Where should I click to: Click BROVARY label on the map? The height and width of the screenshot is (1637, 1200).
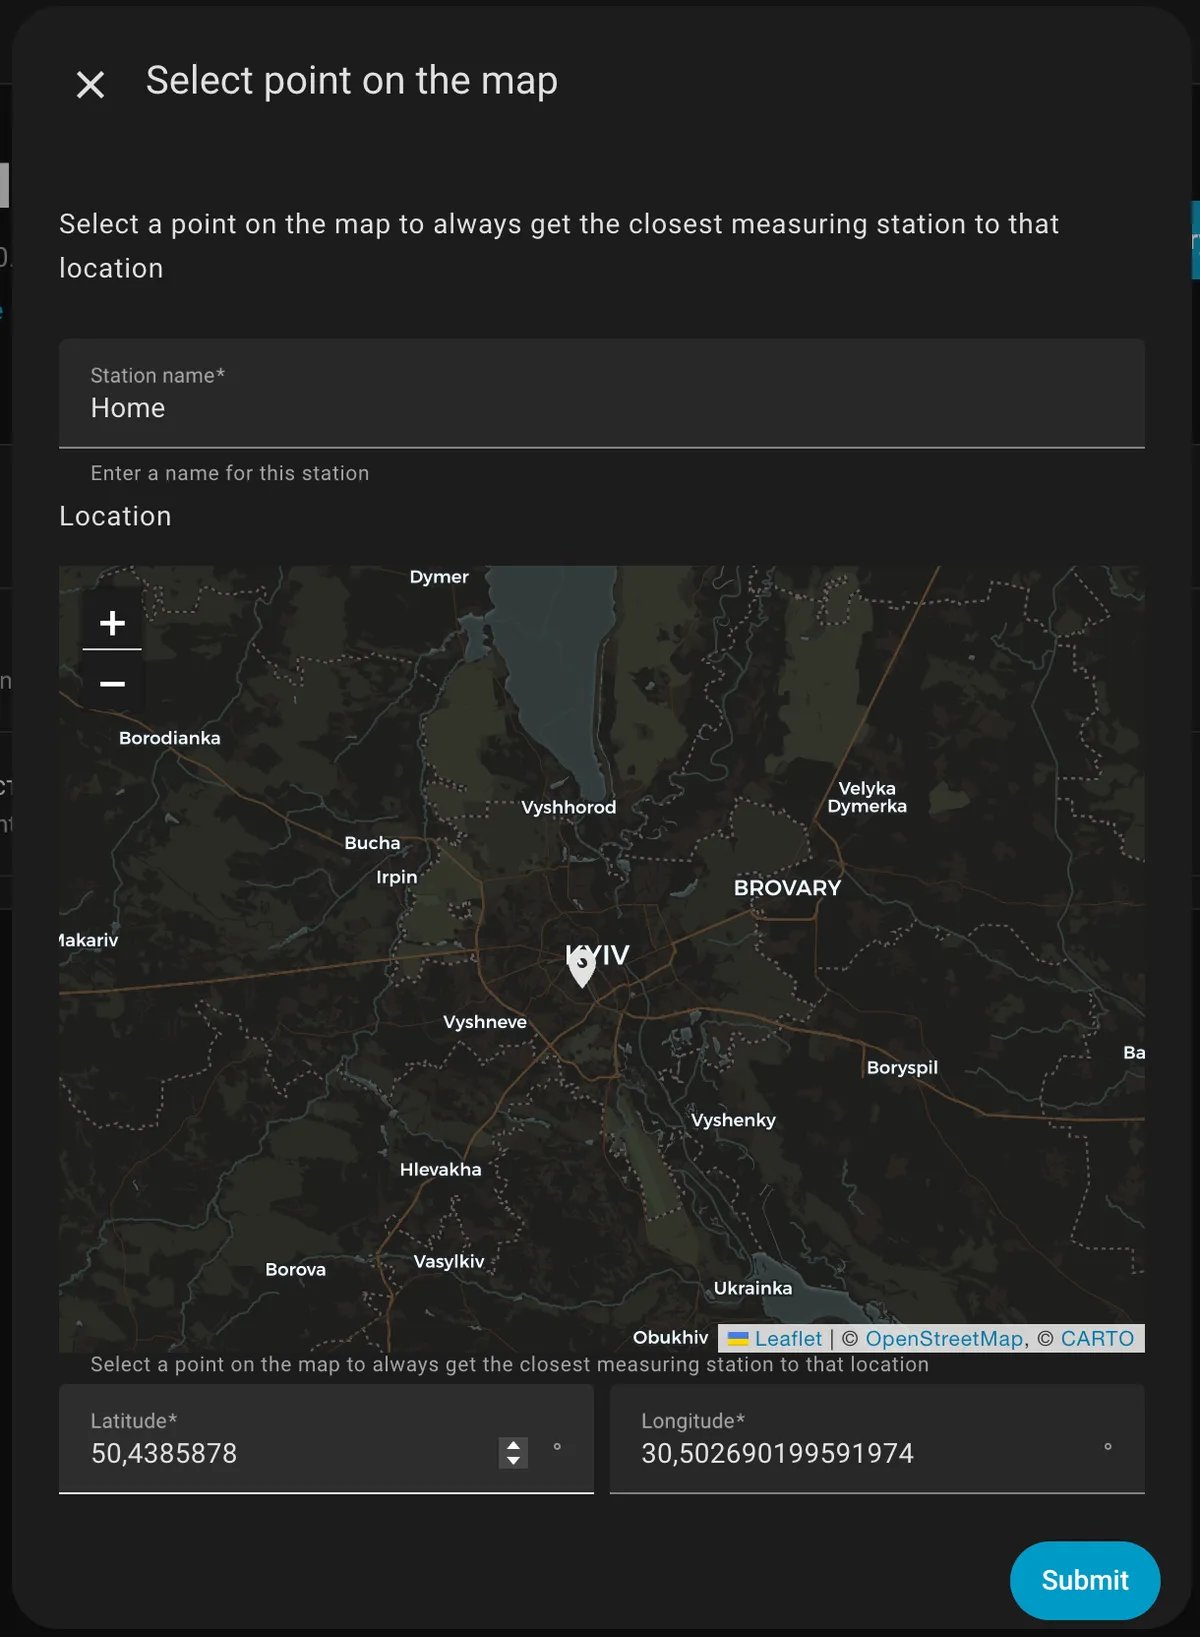[x=787, y=888]
